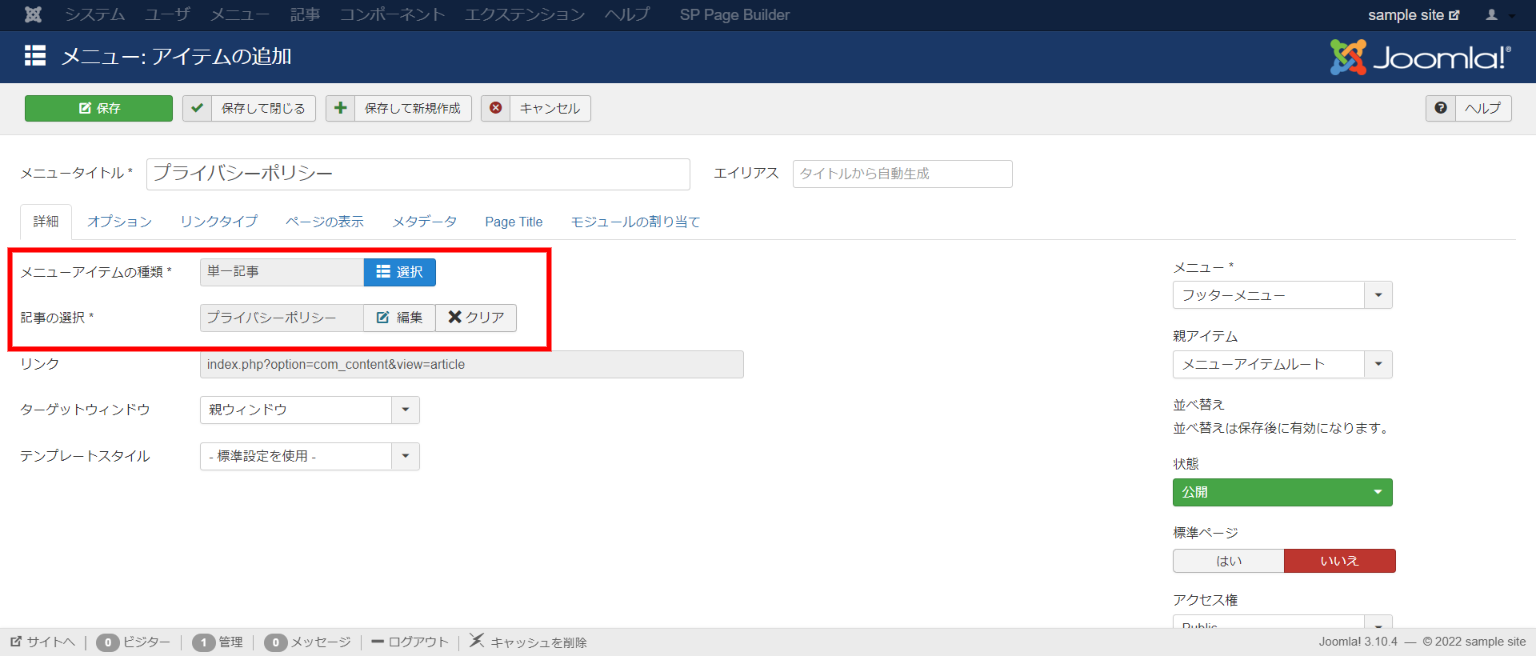Click 保存して閉じる checkmark button
The height and width of the screenshot is (656, 1536).
(x=249, y=109)
